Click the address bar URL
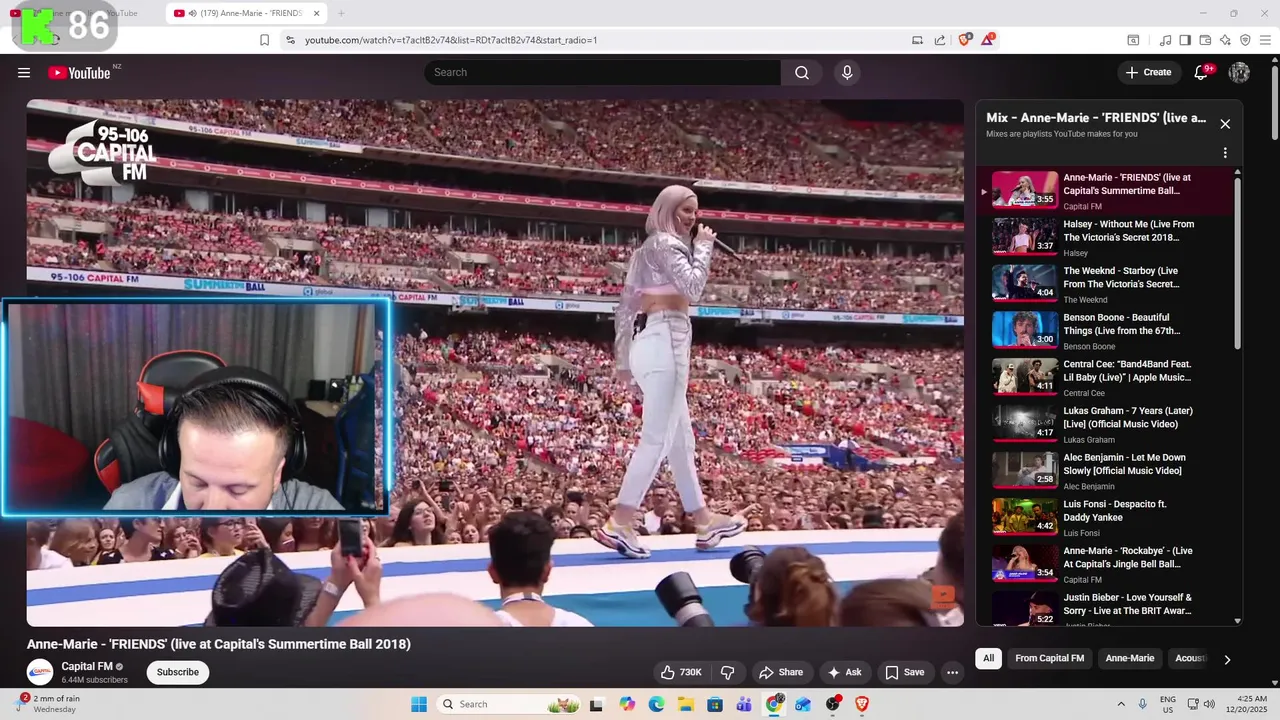The image size is (1280, 720). coord(451,40)
